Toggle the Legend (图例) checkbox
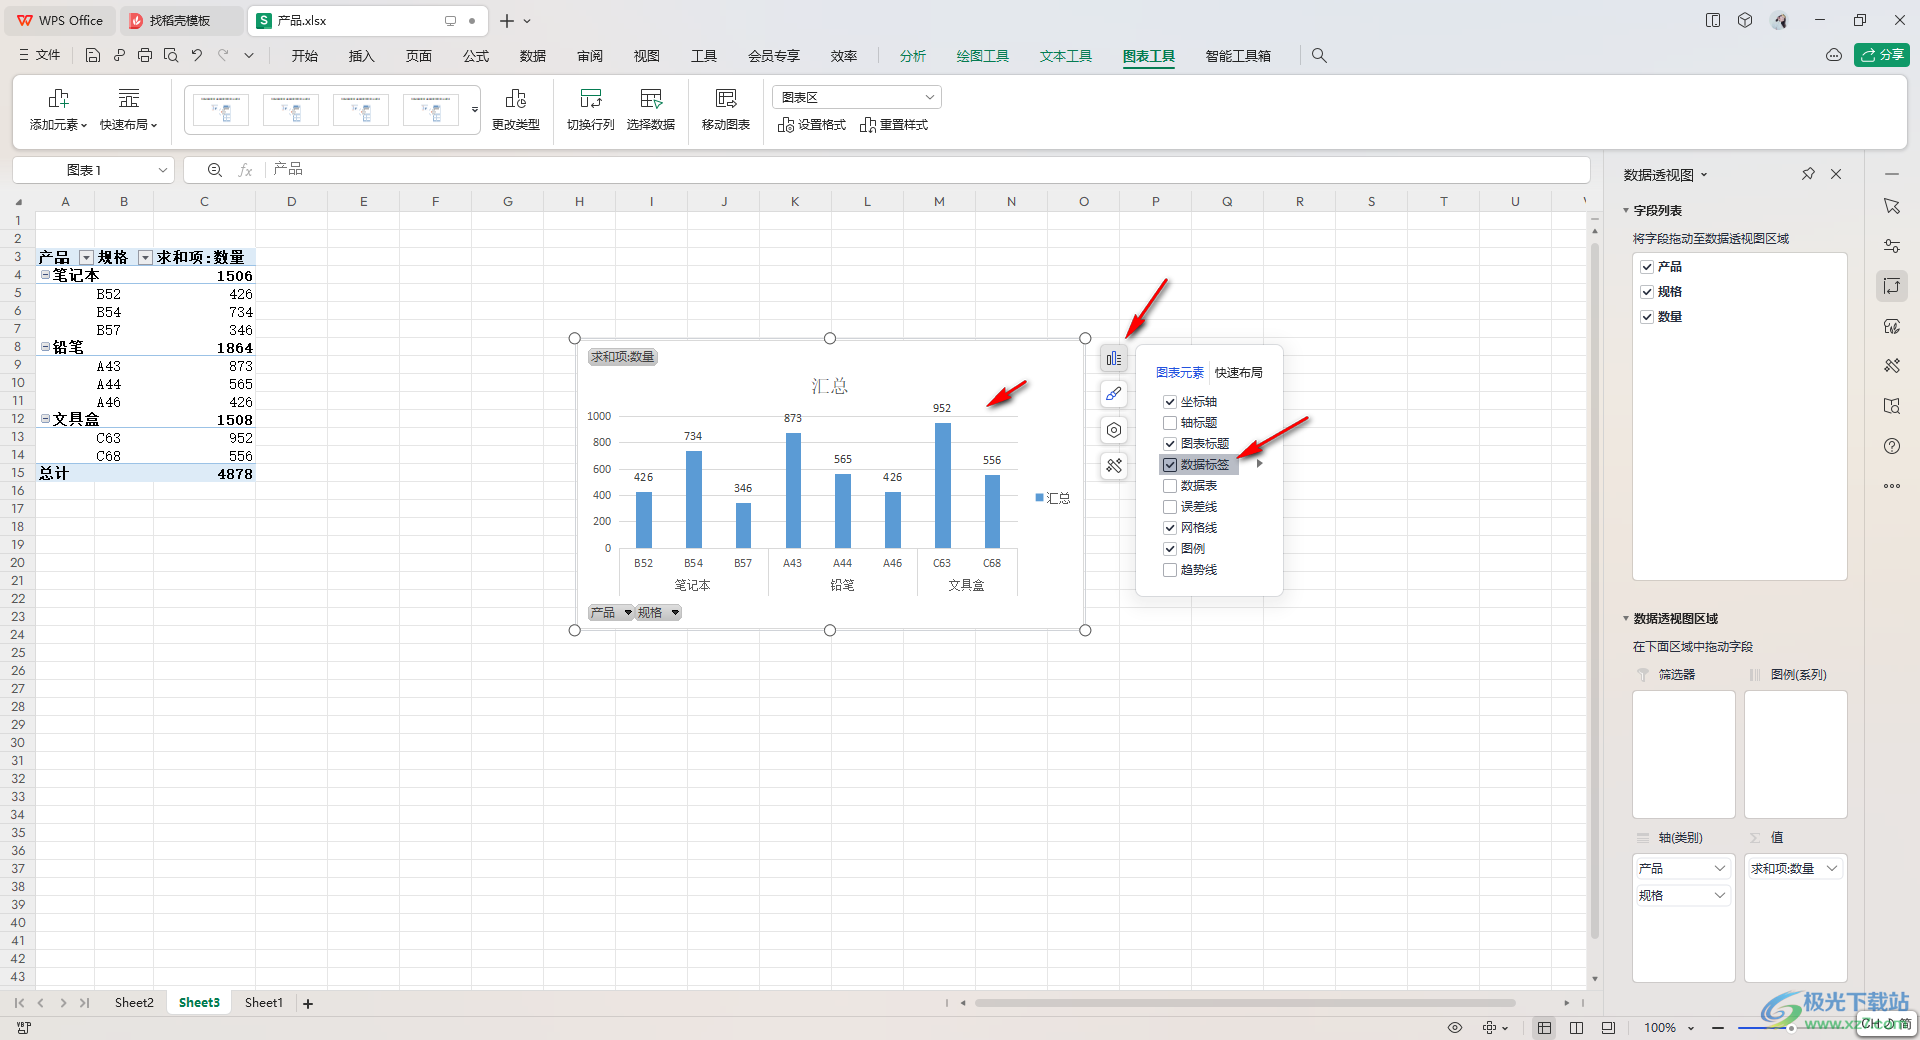 pyautogui.click(x=1170, y=549)
